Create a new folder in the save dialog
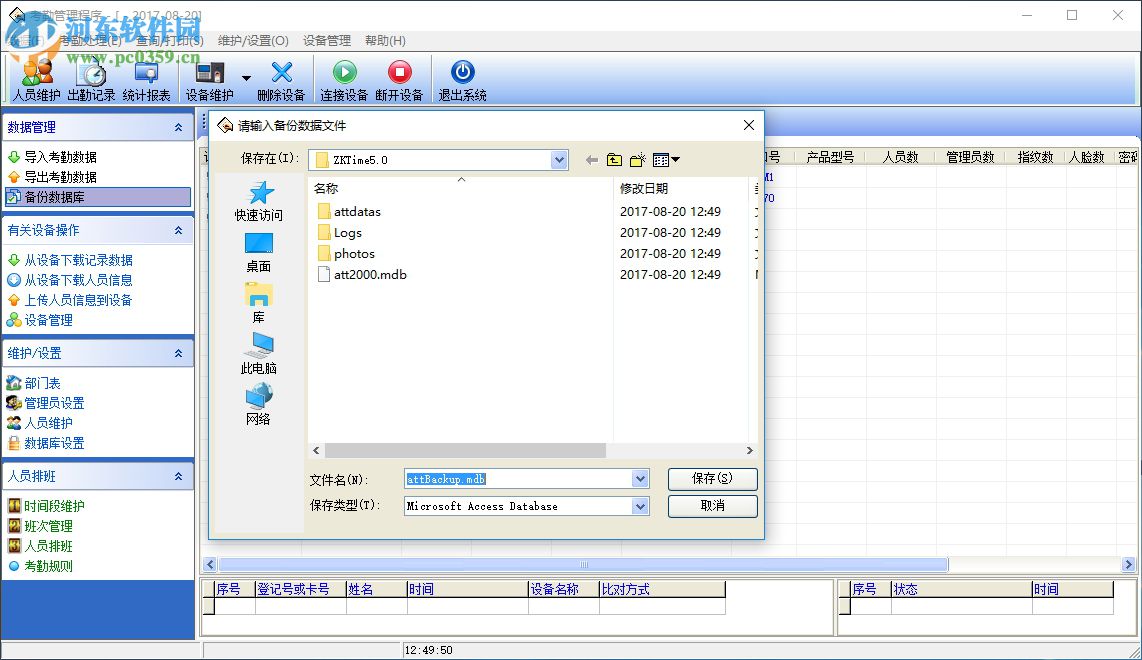 coord(636,158)
